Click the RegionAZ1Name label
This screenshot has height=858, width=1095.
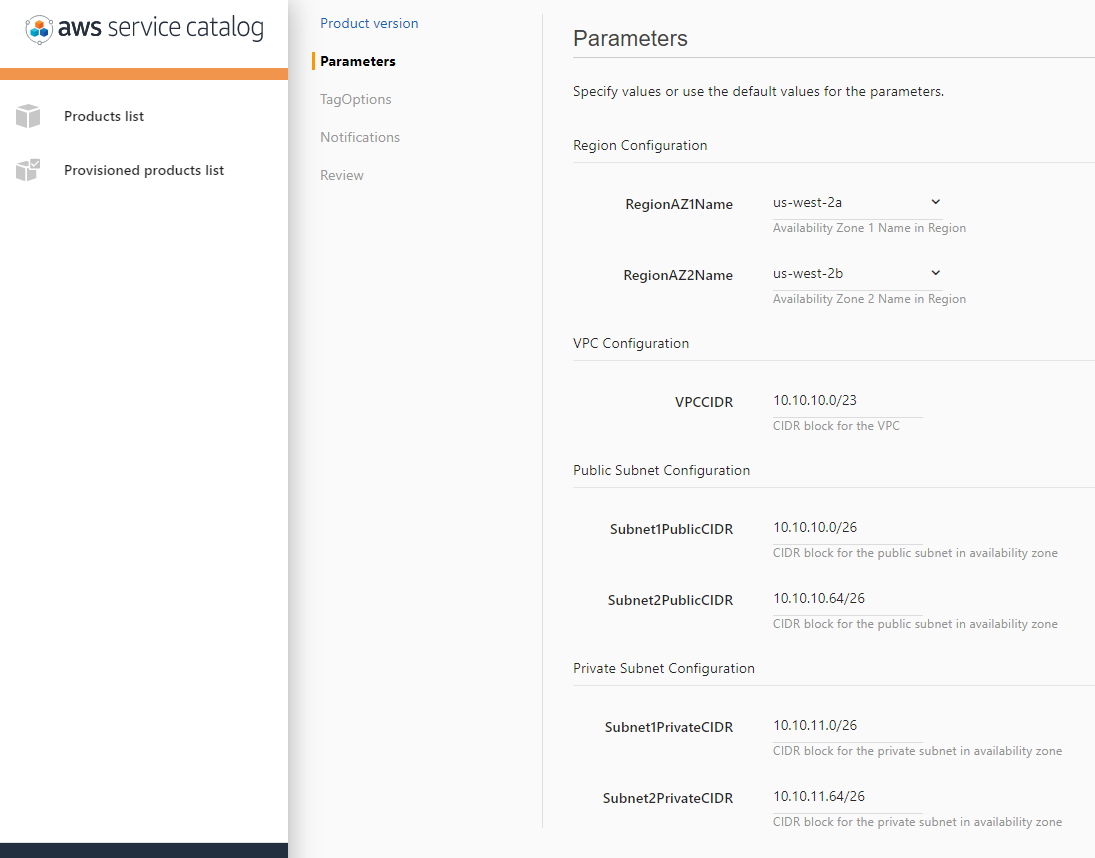[679, 205]
